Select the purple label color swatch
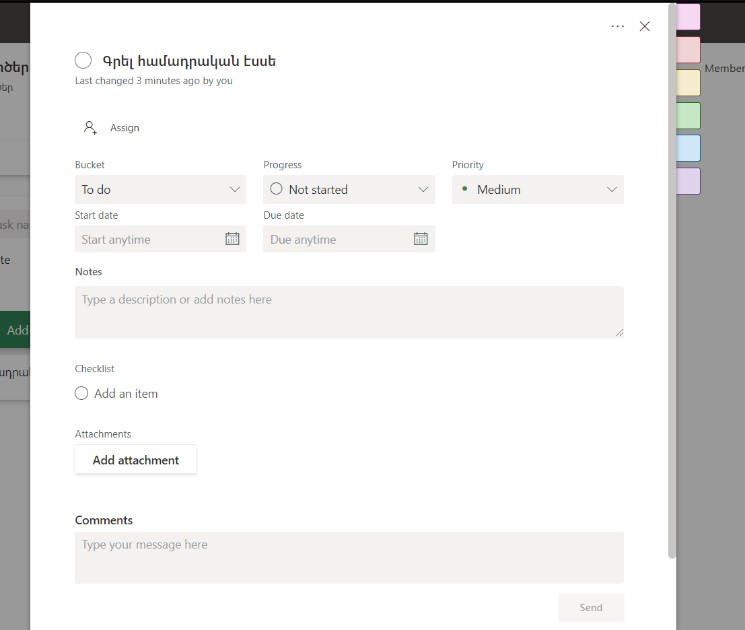Viewport: 745px width, 630px height. tap(688, 181)
